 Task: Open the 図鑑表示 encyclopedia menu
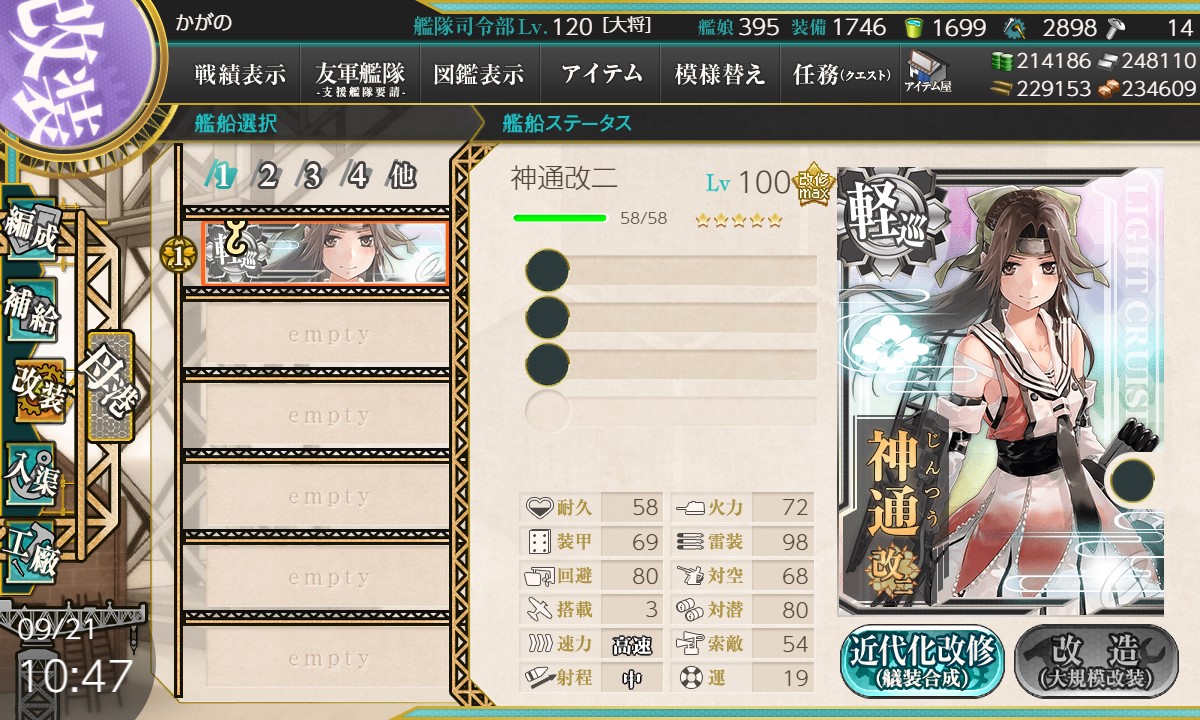click(479, 73)
